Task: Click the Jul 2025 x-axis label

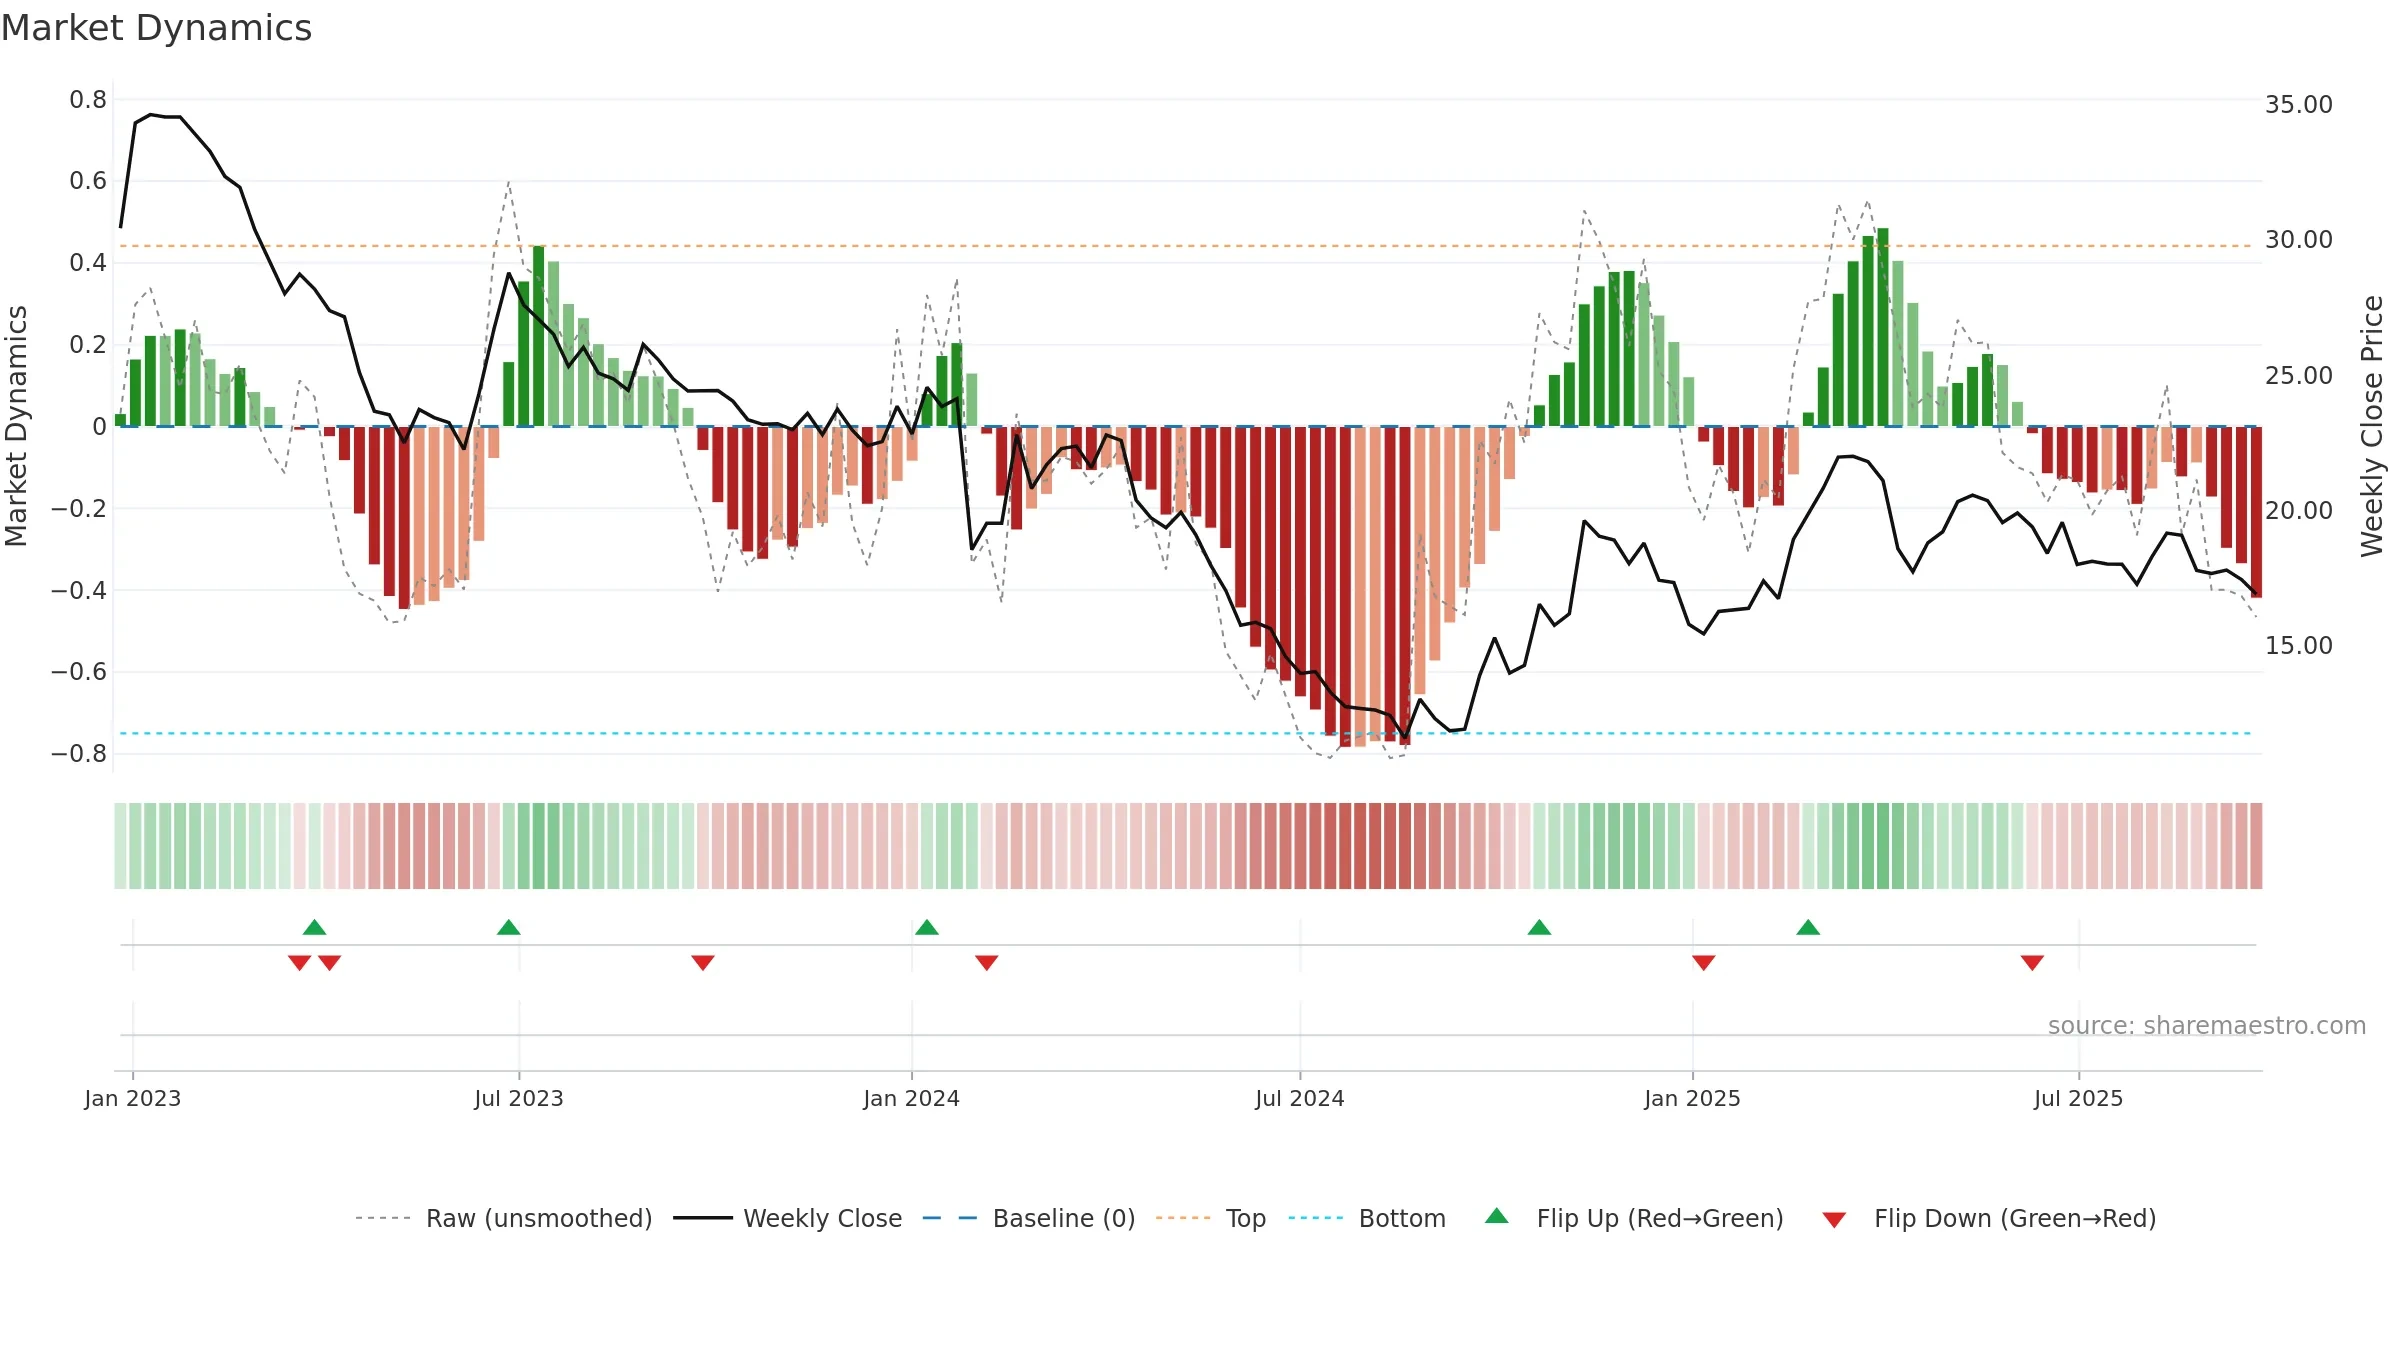Action: point(2079,1098)
